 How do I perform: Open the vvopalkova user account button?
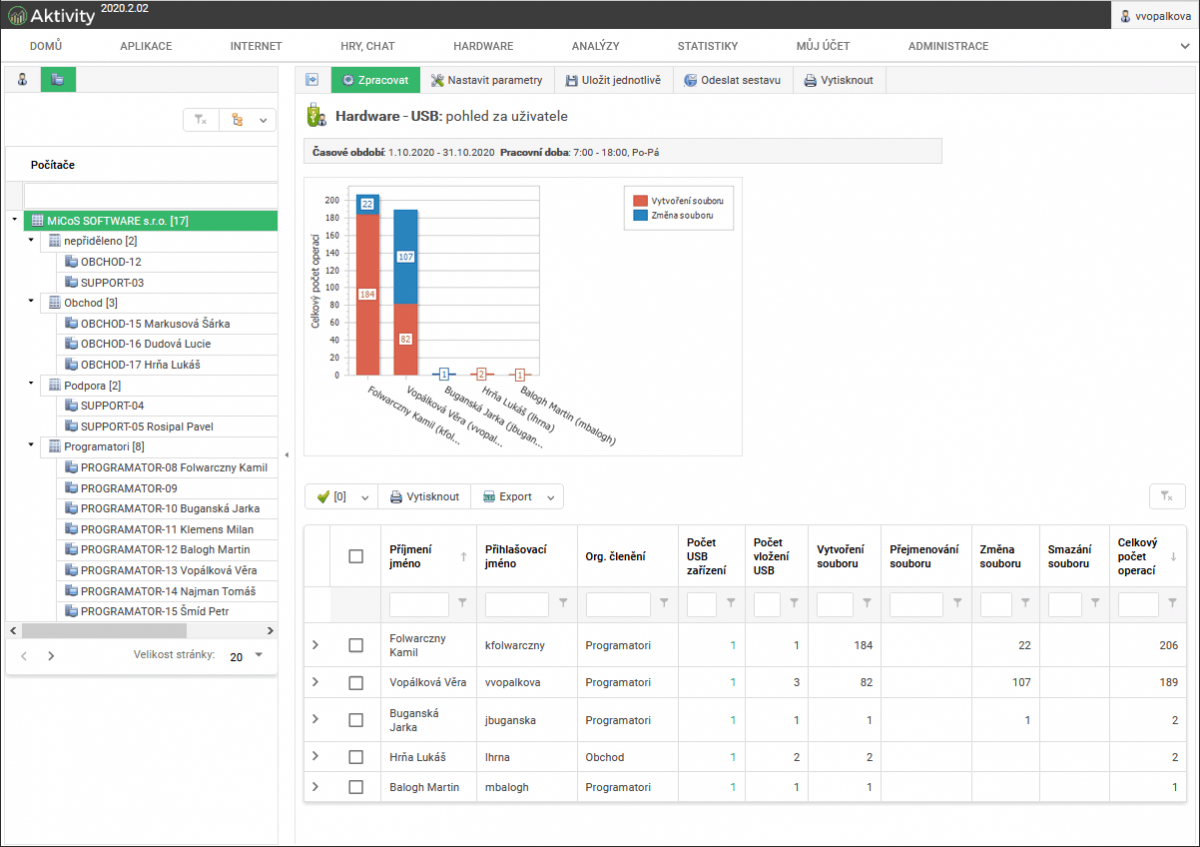coord(1155,16)
